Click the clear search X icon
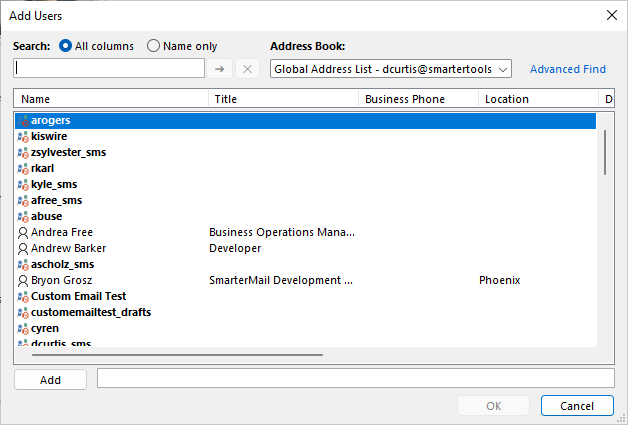 click(247, 69)
